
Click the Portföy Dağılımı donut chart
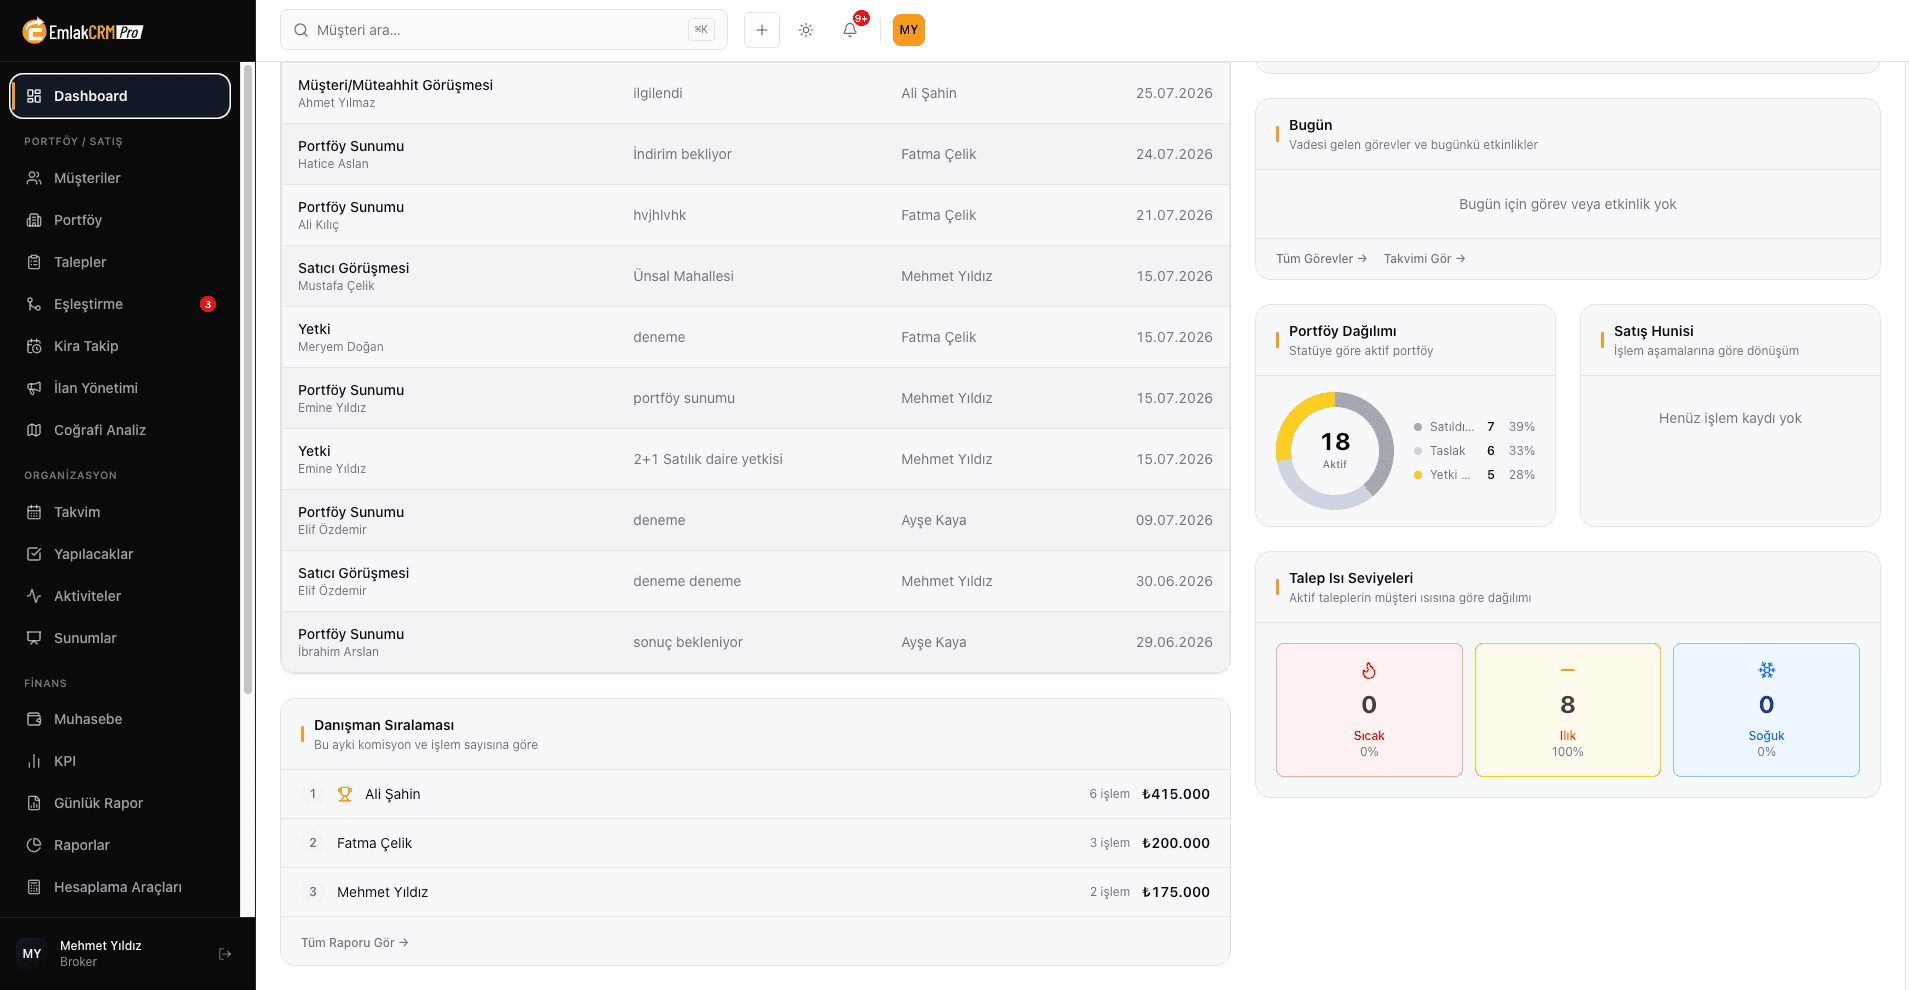1335,451
